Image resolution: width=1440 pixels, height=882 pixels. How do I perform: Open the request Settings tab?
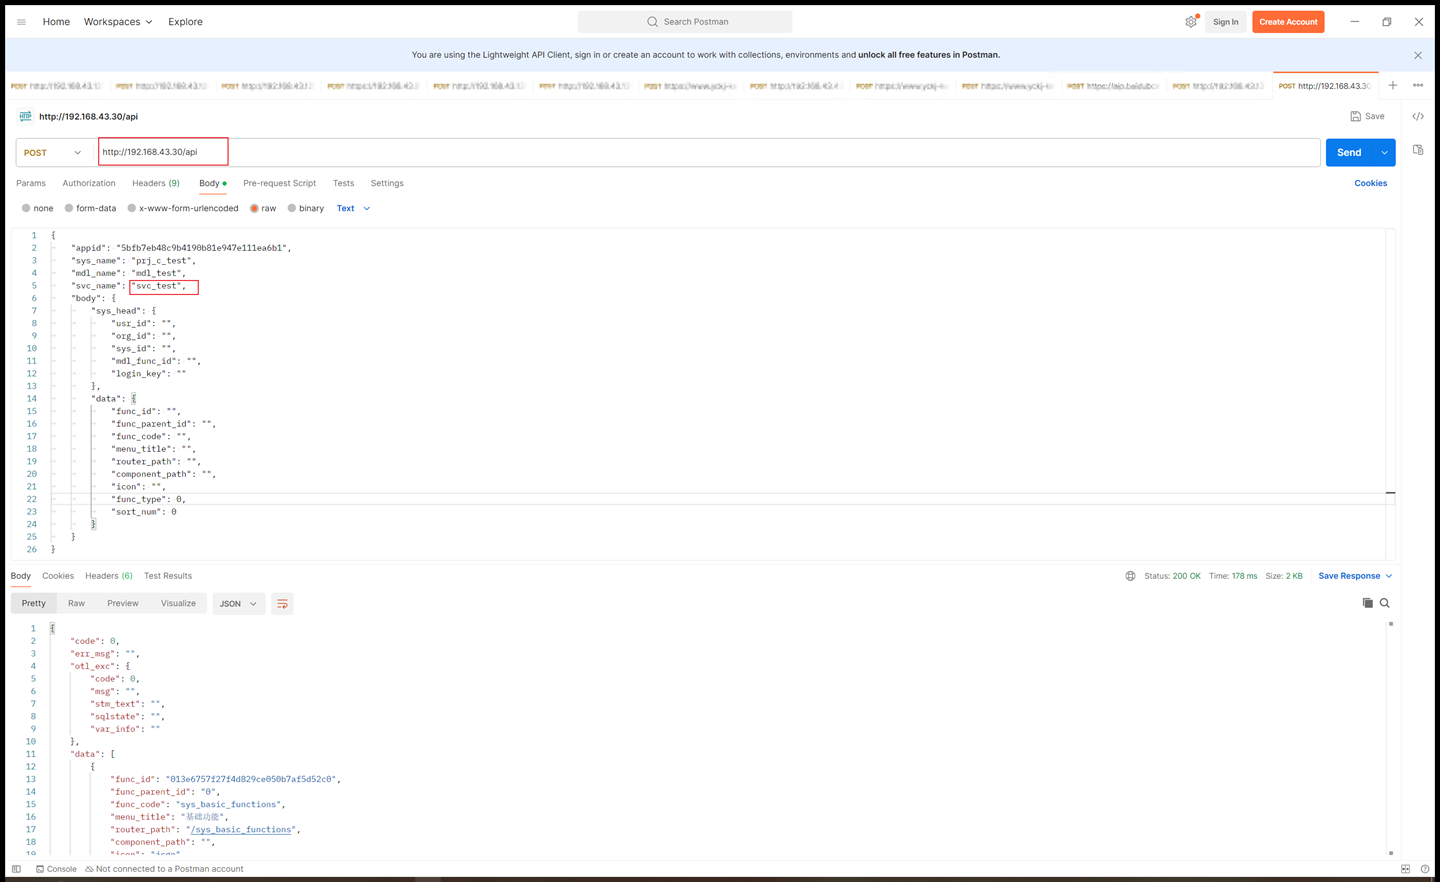tap(387, 184)
